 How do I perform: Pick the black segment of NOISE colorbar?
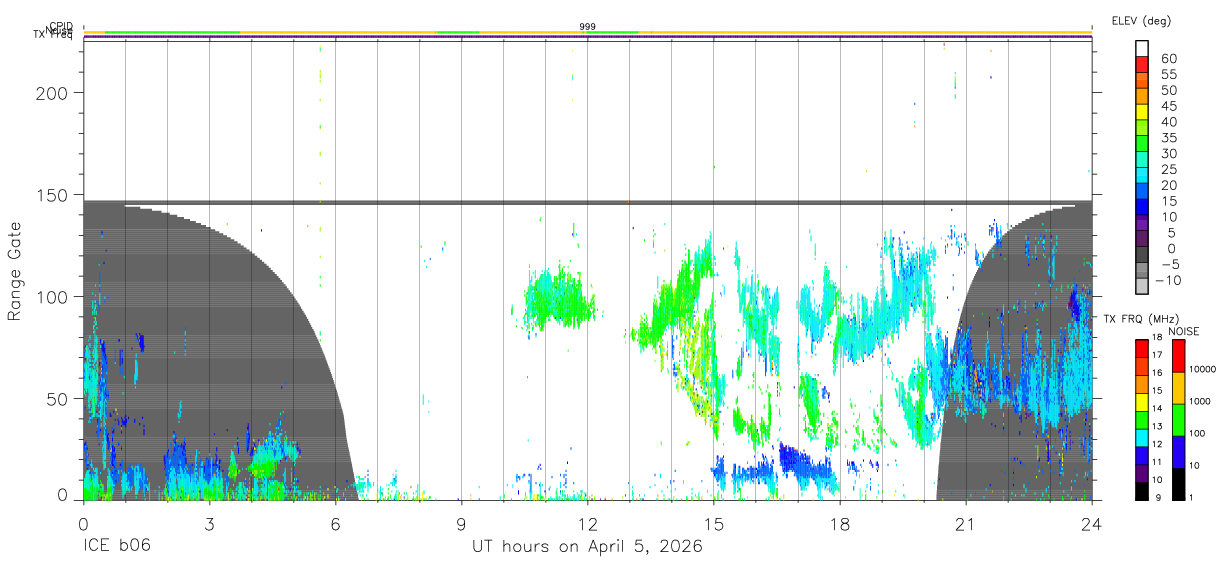tap(1177, 484)
